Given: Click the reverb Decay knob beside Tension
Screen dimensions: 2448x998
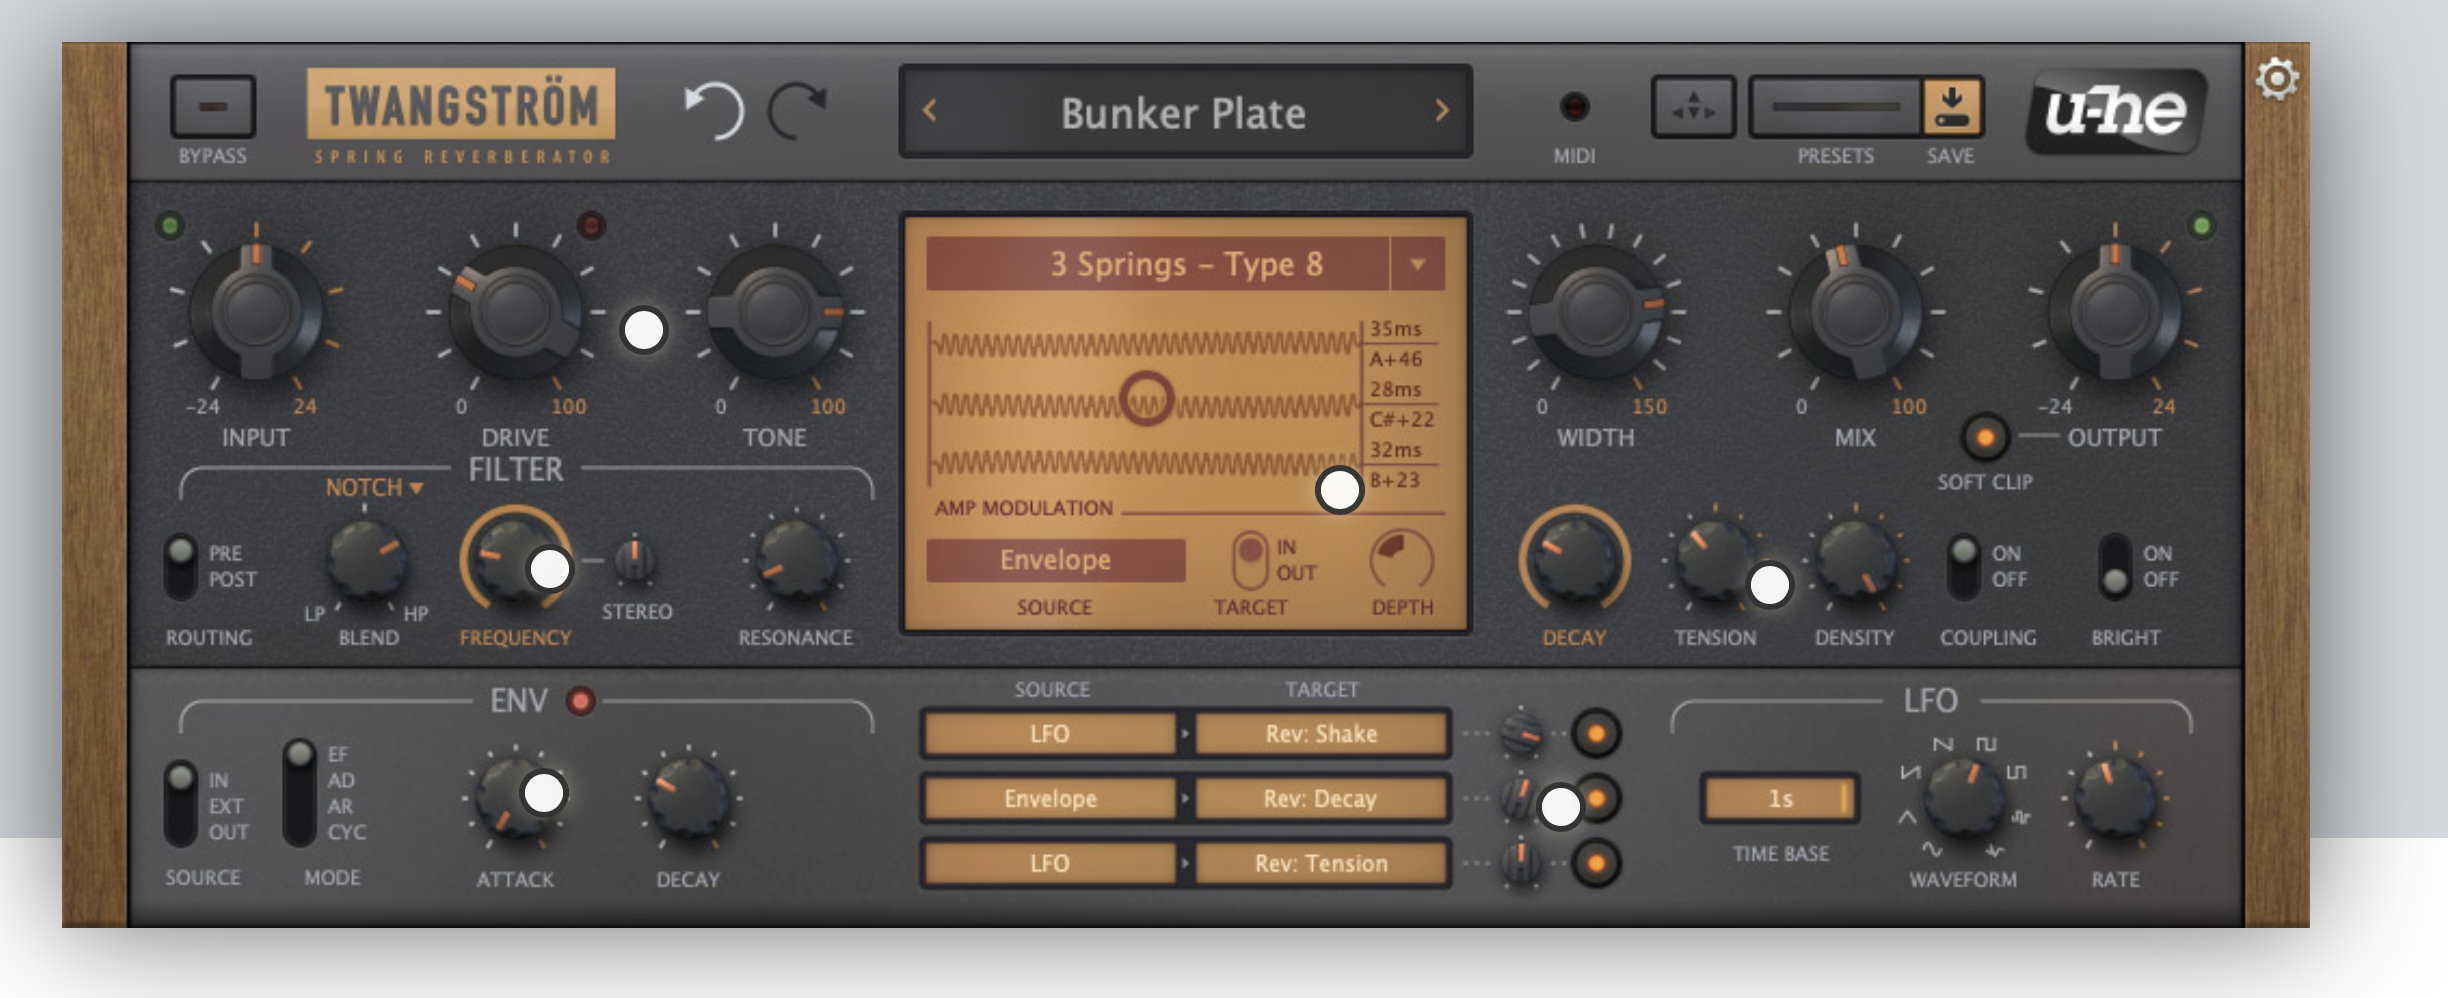Looking at the screenshot, I should coord(1575,560).
